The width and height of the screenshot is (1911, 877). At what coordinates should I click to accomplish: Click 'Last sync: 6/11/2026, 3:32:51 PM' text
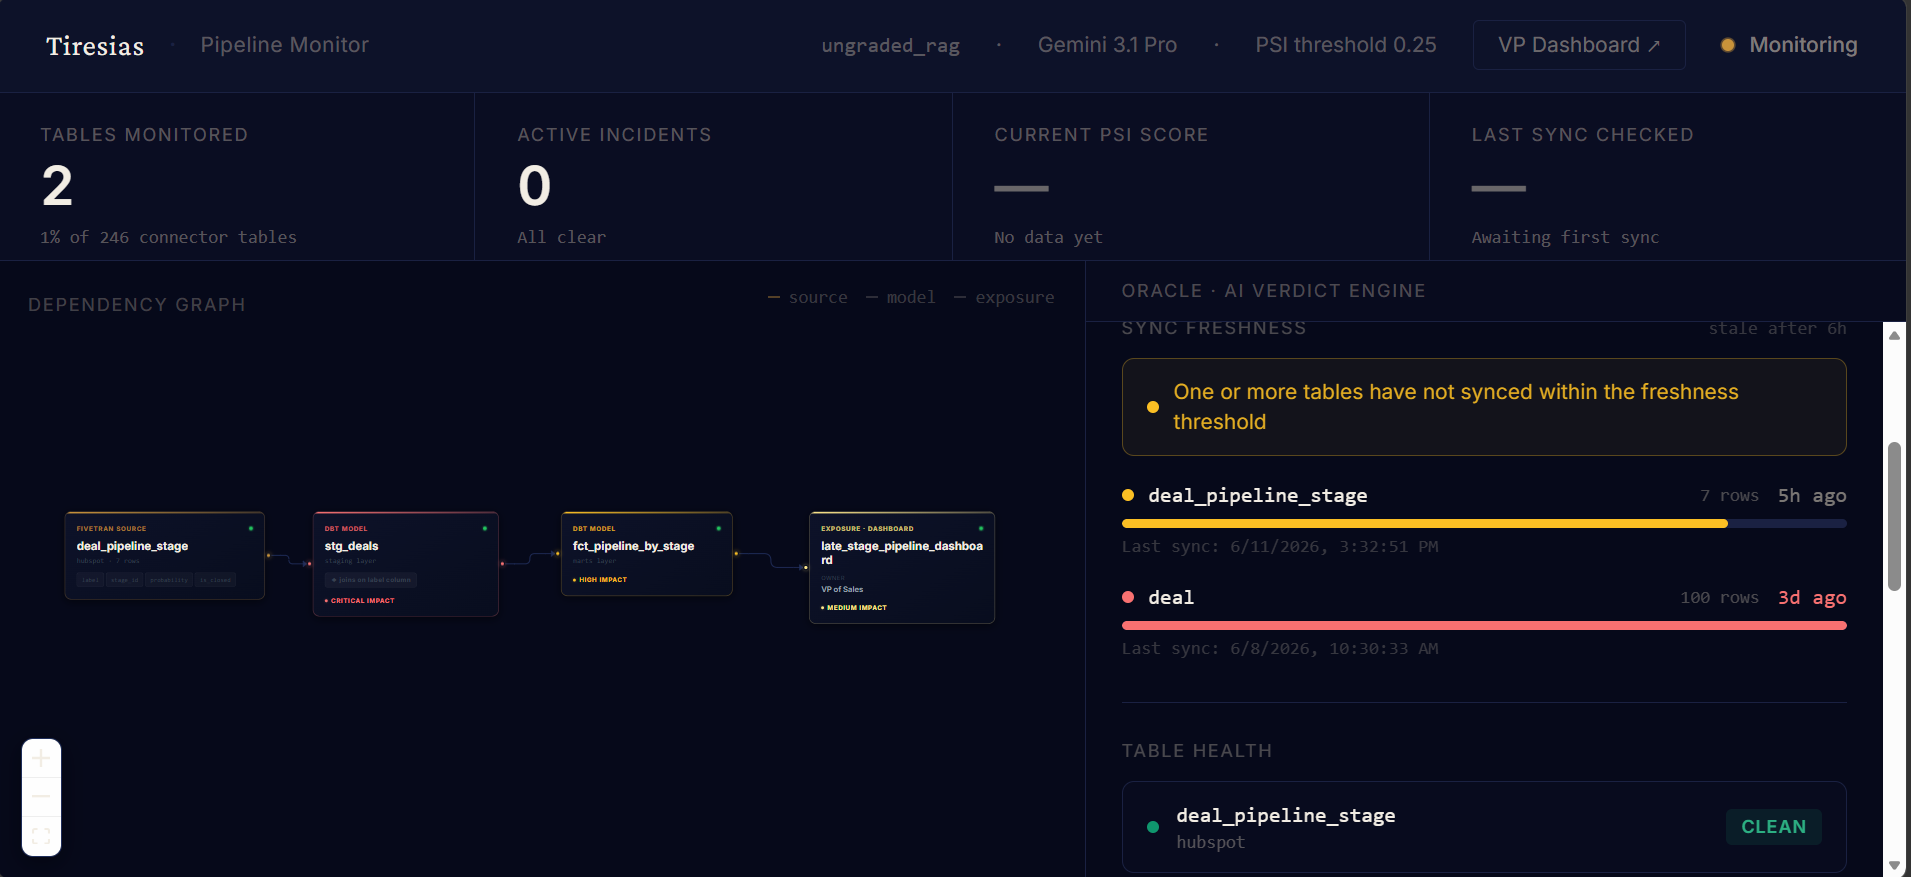(x=1280, y=546)
